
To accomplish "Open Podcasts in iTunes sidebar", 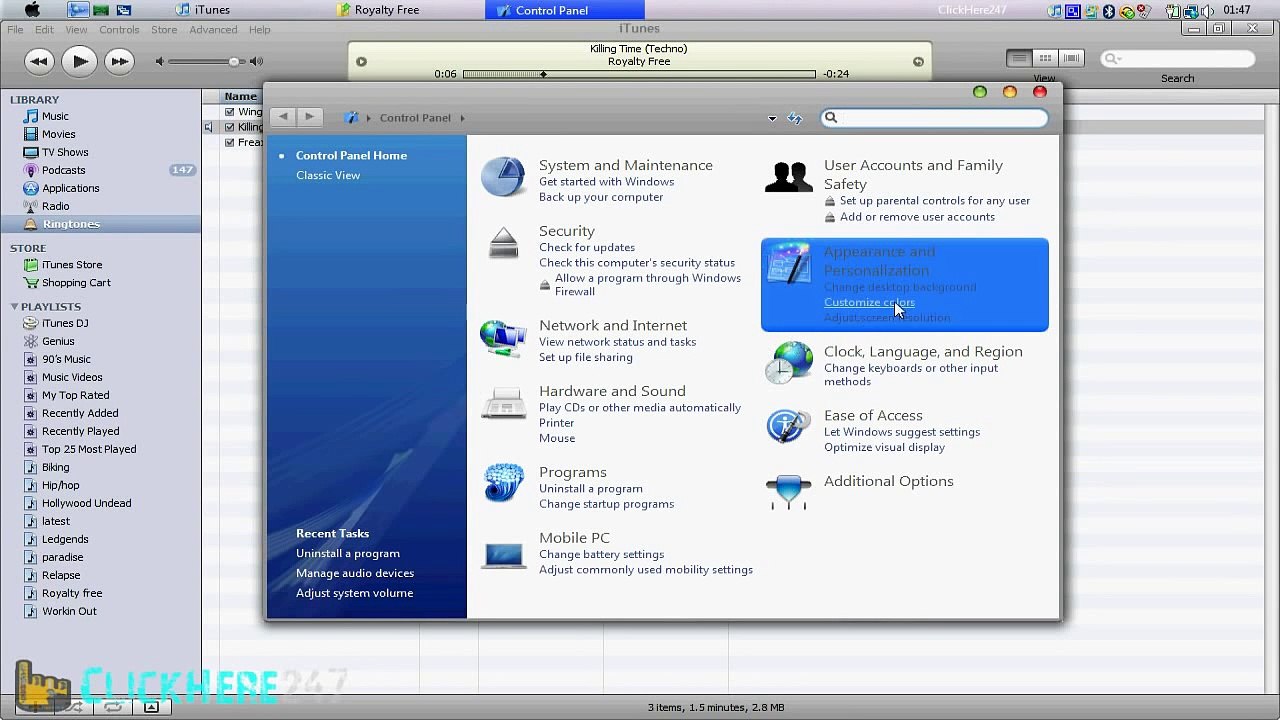I will 63,170.
